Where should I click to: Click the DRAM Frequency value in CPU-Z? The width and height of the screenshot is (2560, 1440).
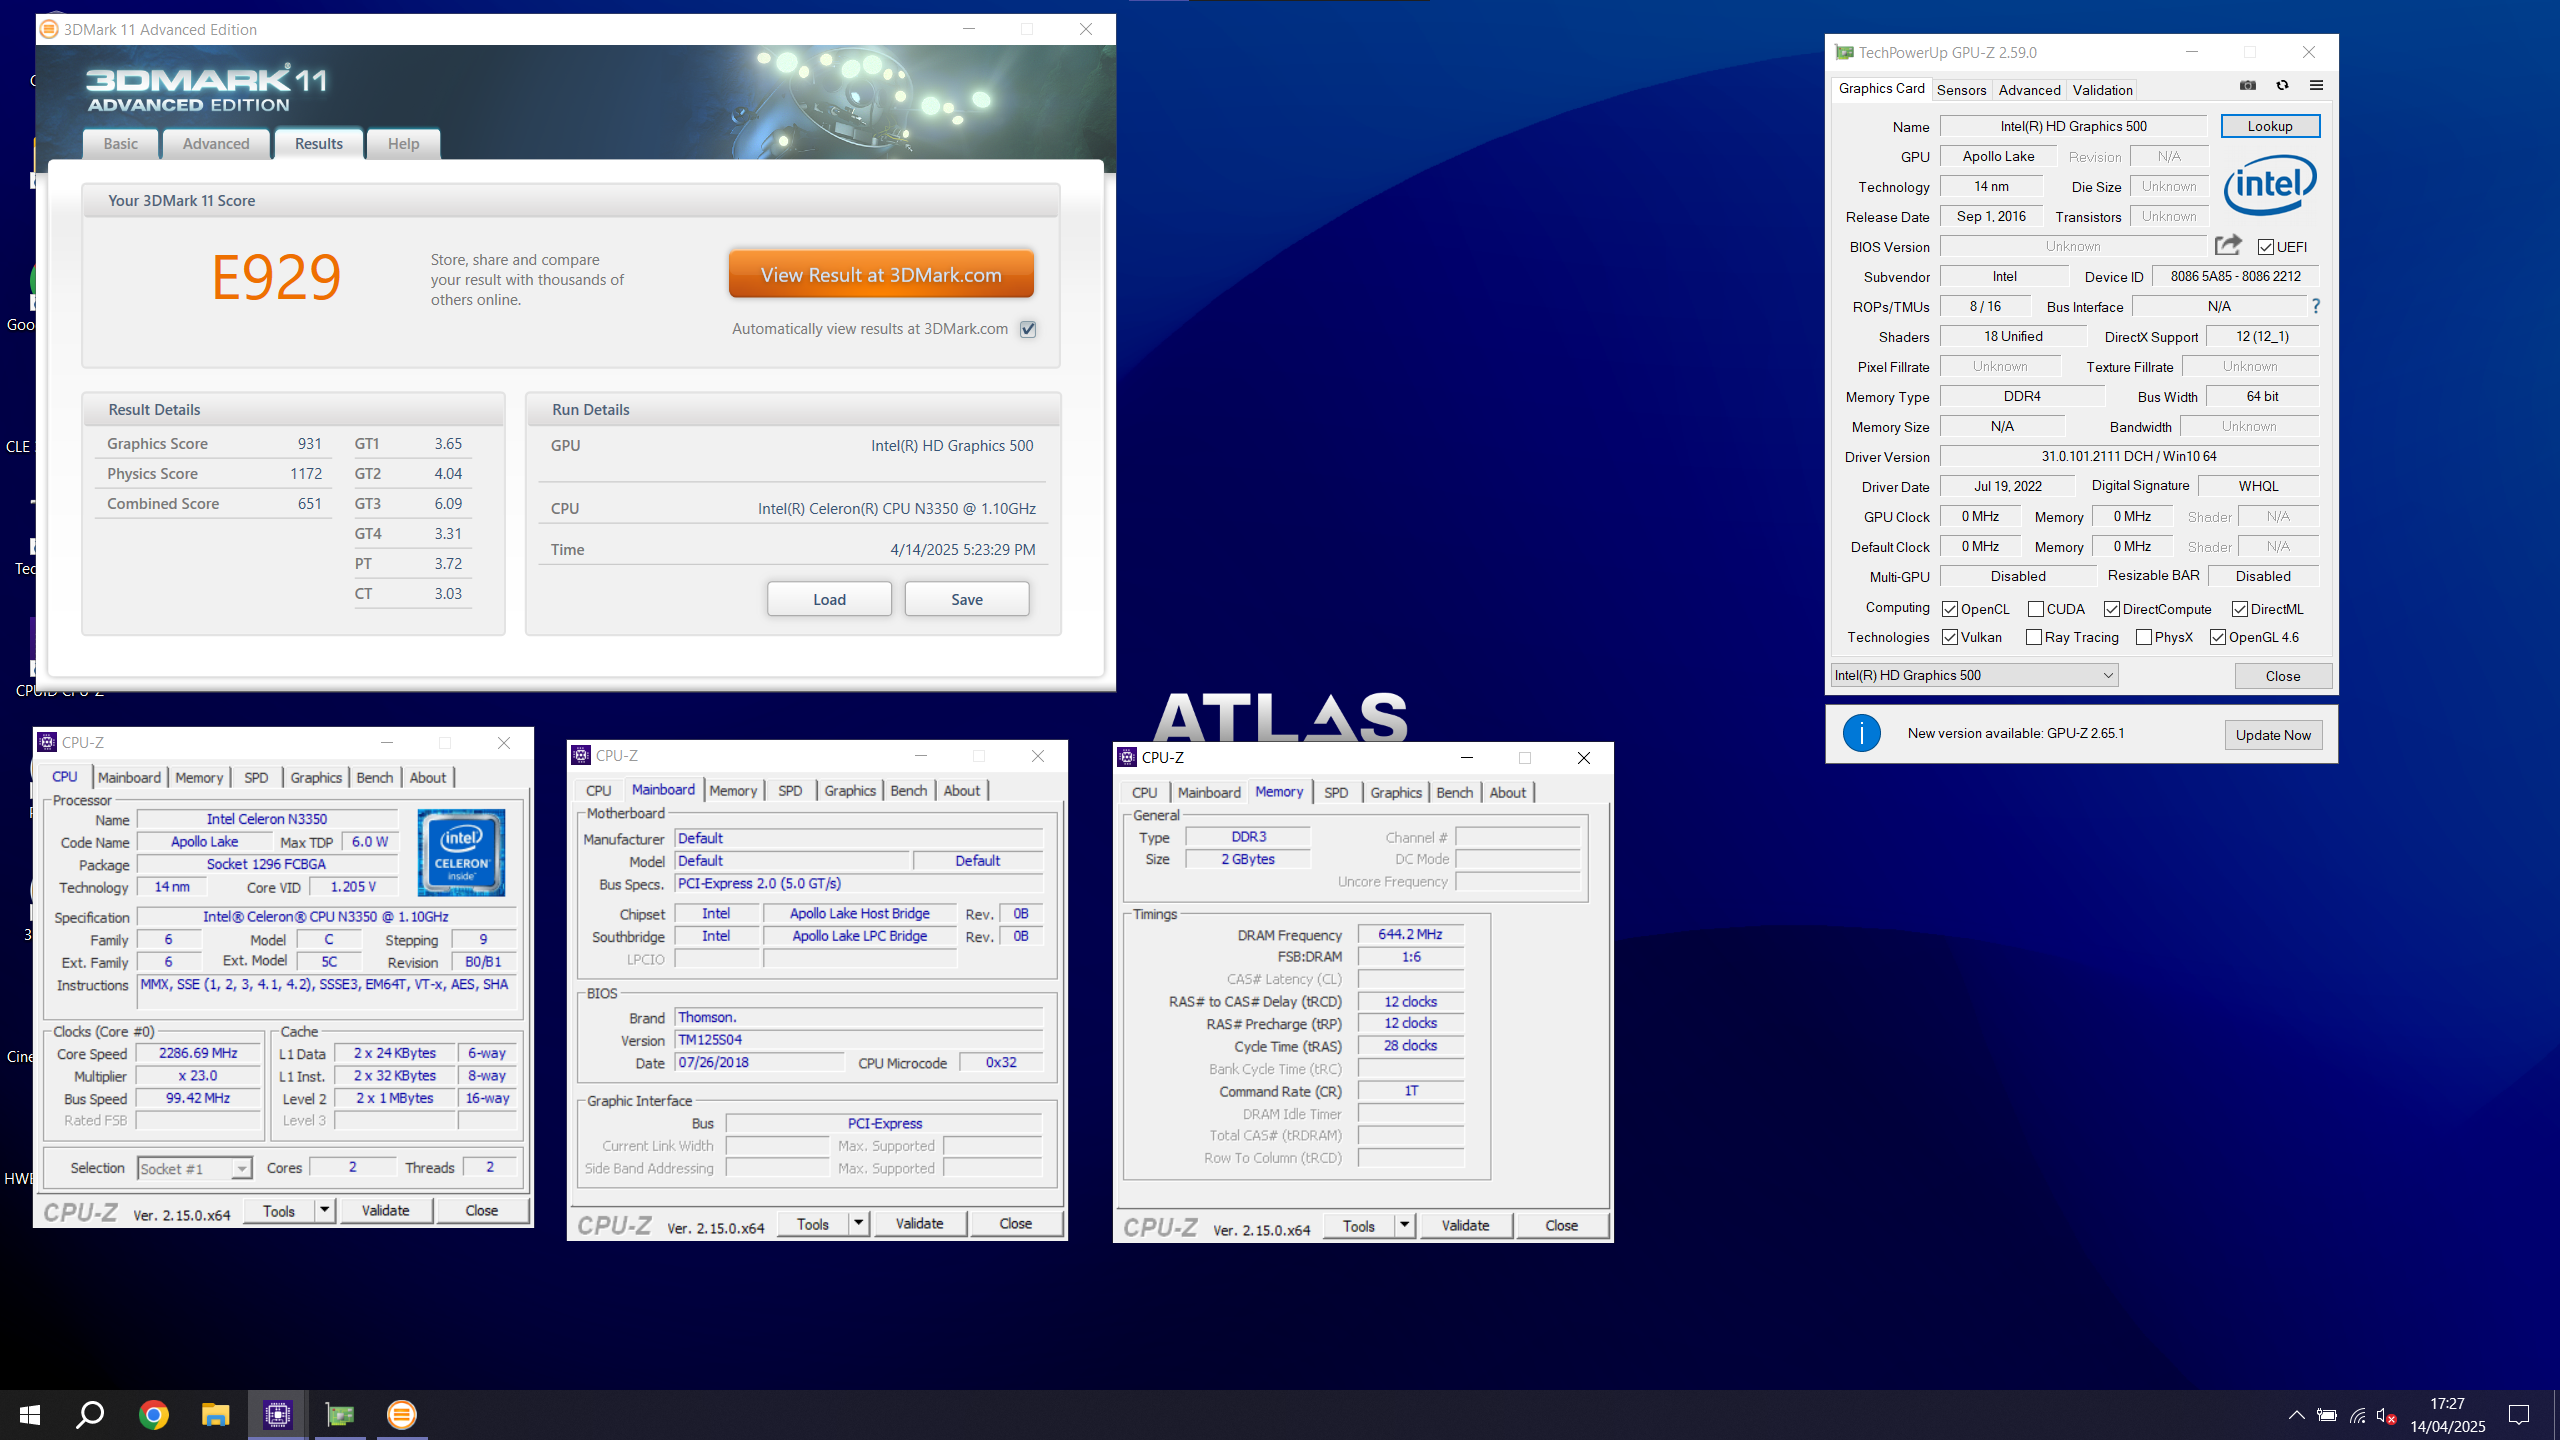click(x=1410, y=934)
